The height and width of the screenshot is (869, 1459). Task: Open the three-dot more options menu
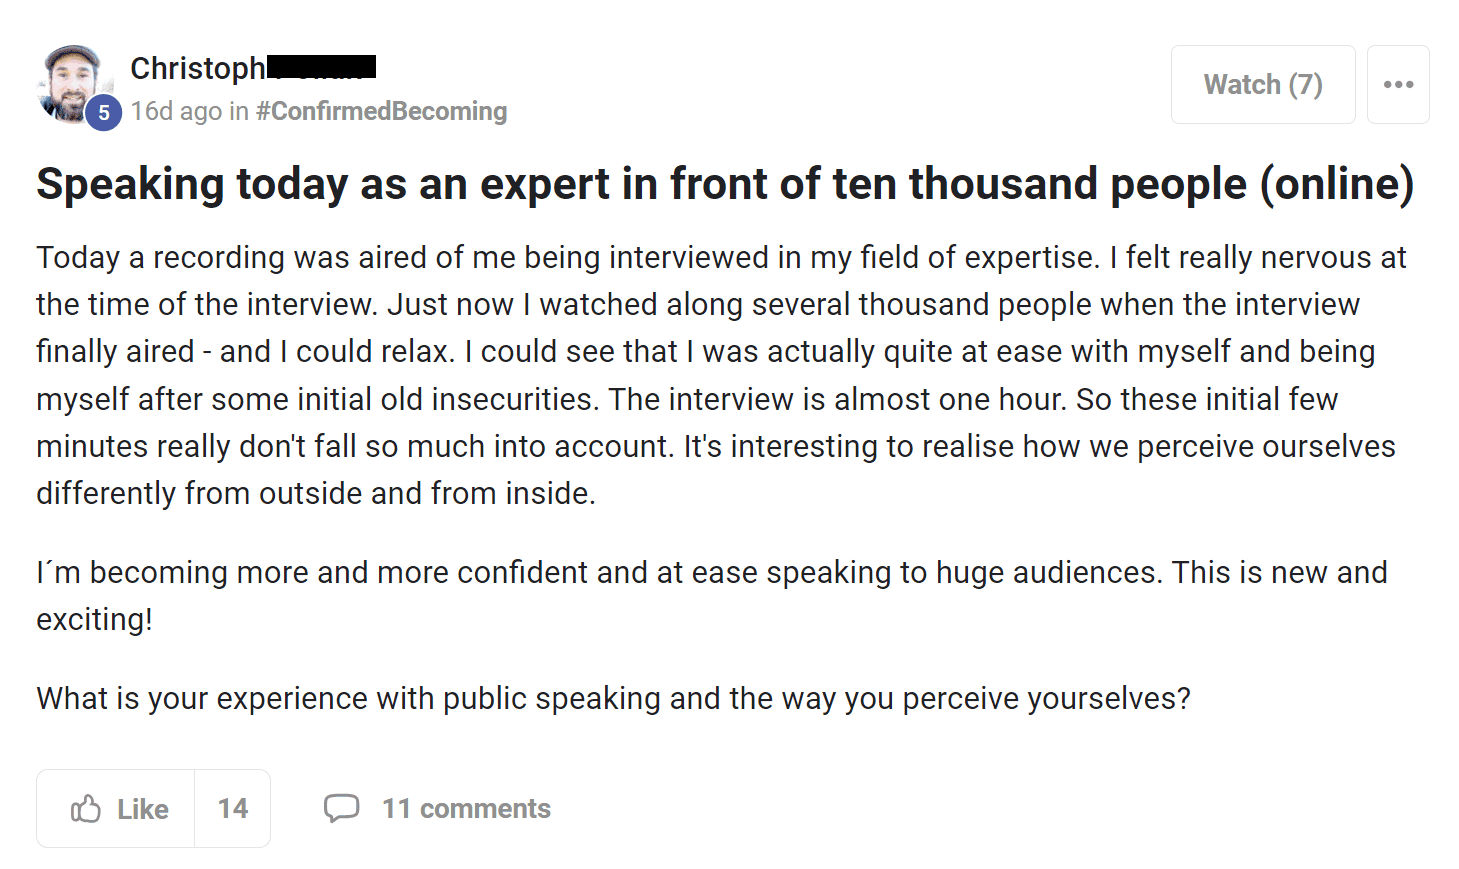[1398, 84]
